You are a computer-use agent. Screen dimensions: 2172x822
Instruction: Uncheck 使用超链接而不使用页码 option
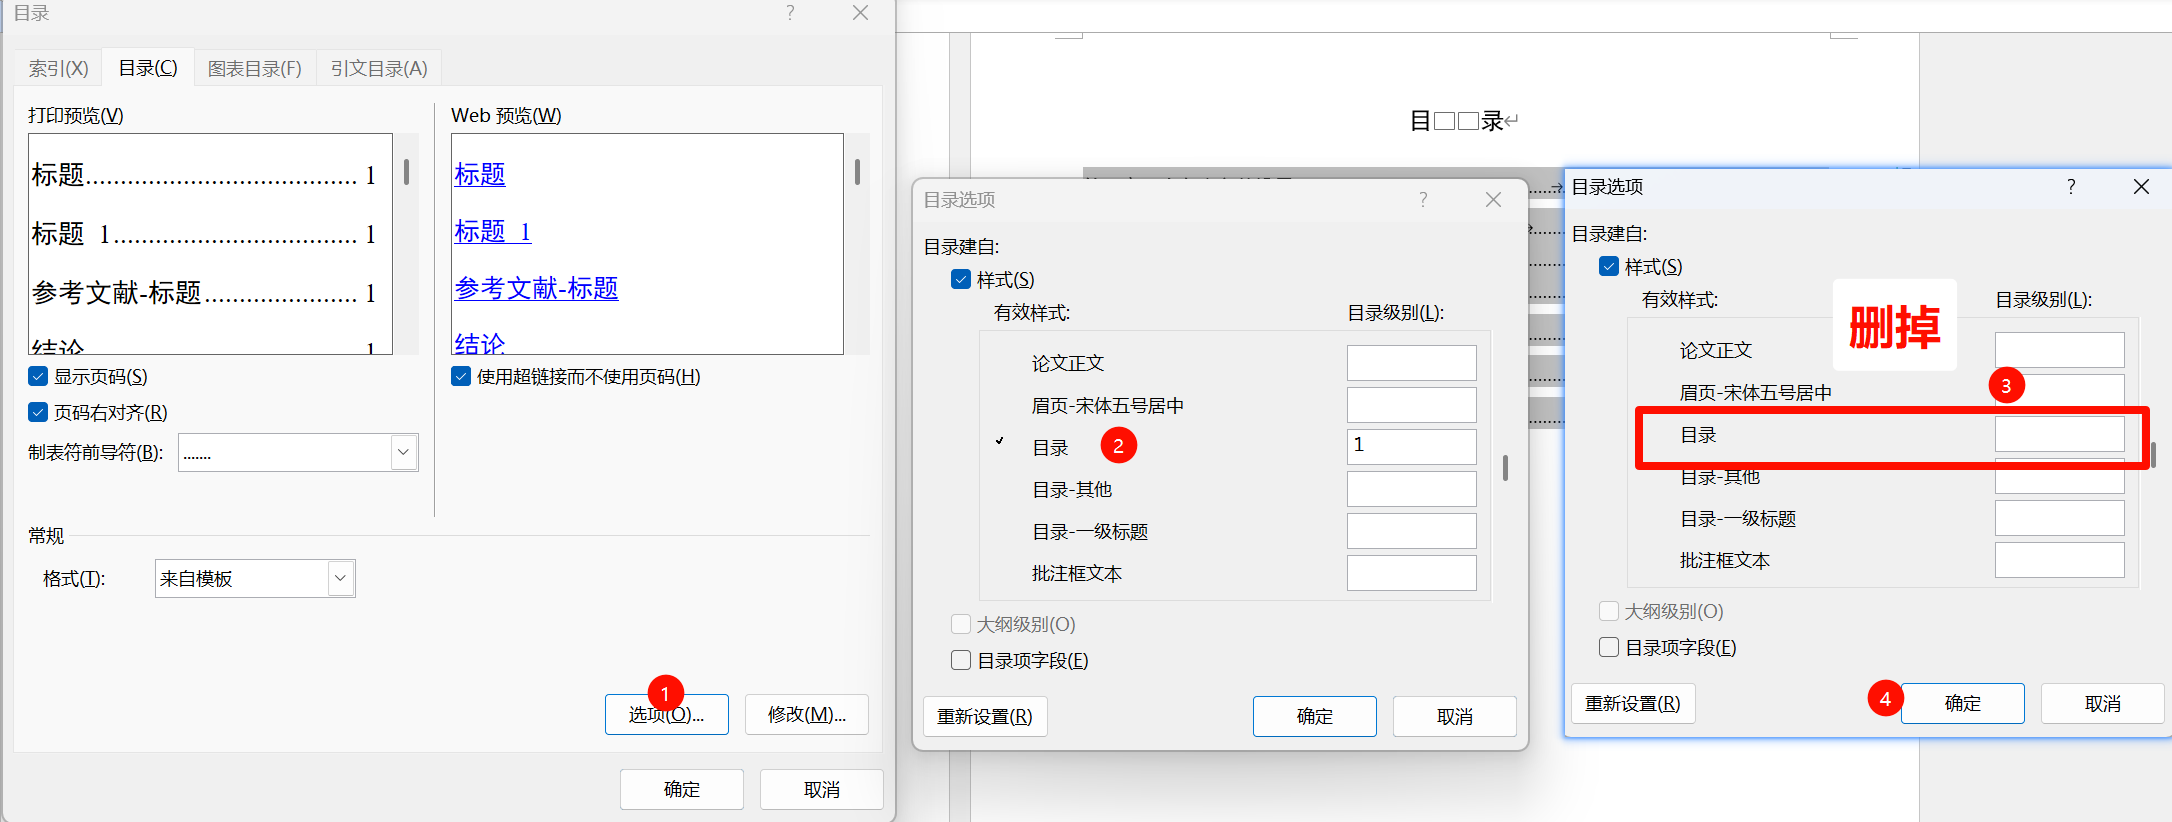461,377
